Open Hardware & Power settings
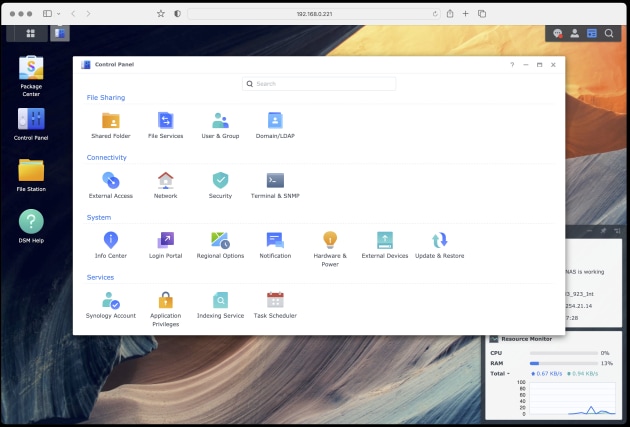The height and width of the screenshot is (427, 630). [x=330, y=249]
